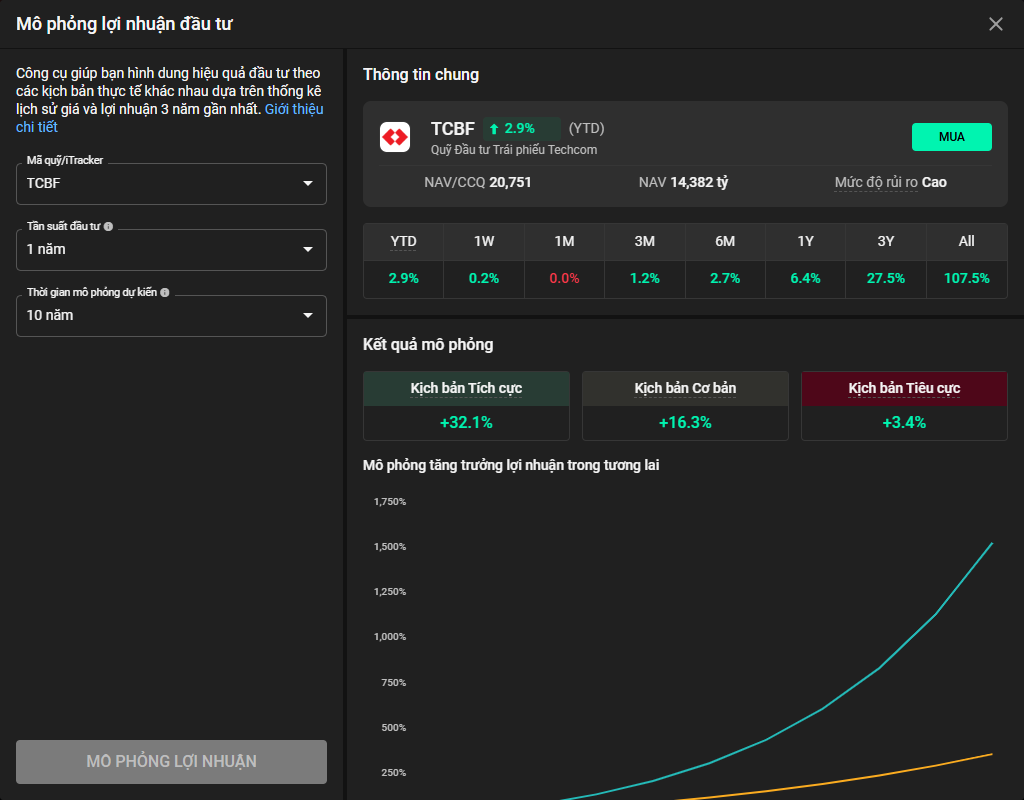Click the Kịch bản Cơ bản card
This screenshot has height=800, width=1024.
[x=685, y=406]
